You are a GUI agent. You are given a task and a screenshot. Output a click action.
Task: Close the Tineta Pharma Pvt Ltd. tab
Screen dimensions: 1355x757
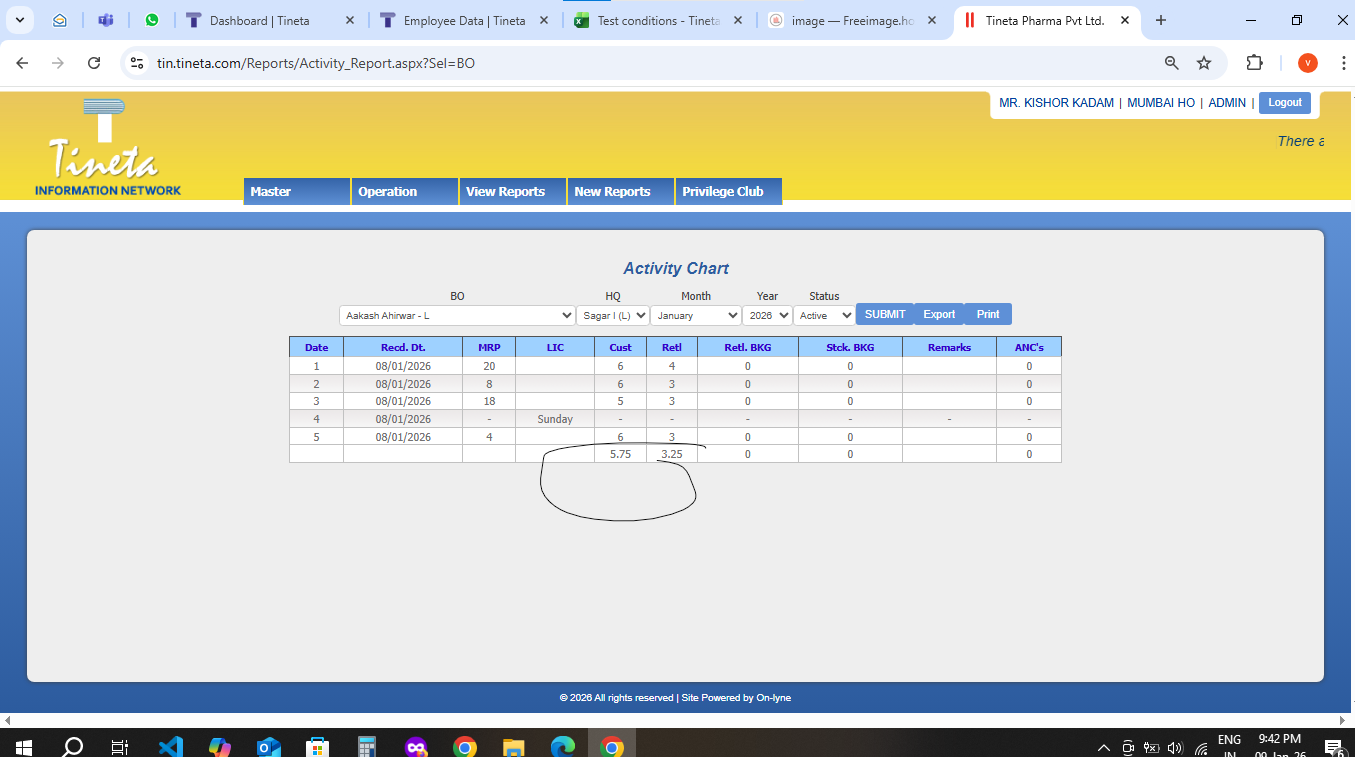click(x=1125, y=20)
